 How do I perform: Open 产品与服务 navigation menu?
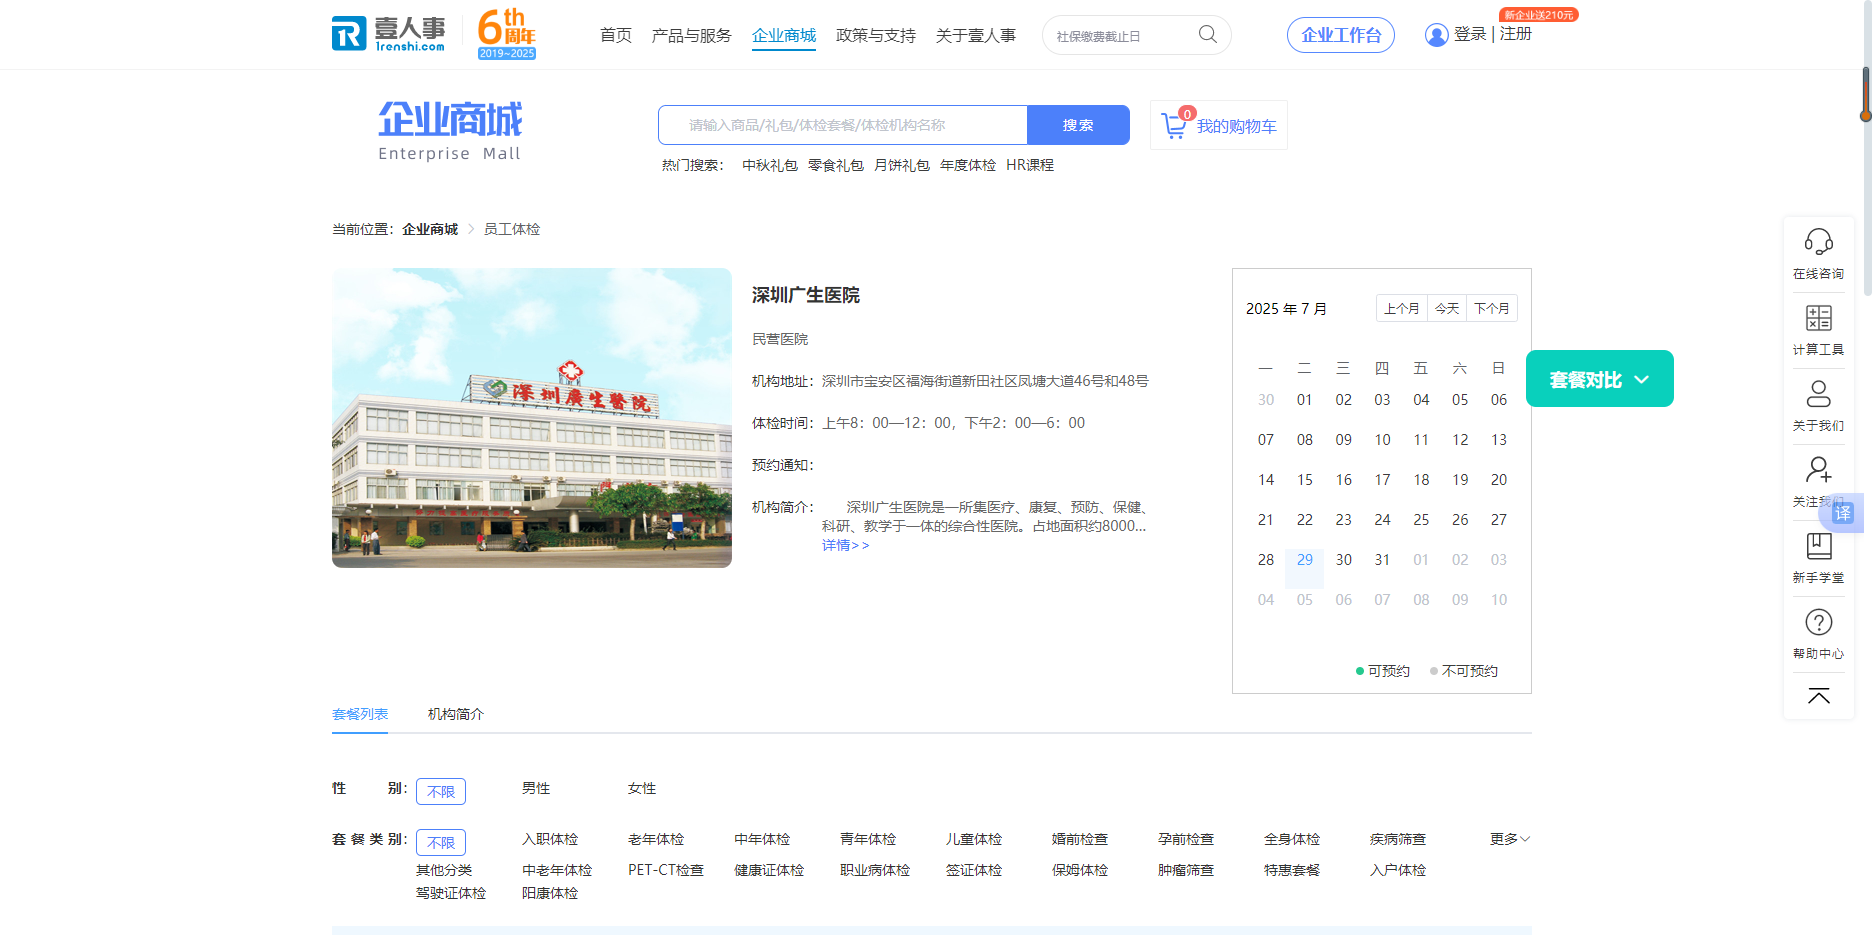coord(692,36)
